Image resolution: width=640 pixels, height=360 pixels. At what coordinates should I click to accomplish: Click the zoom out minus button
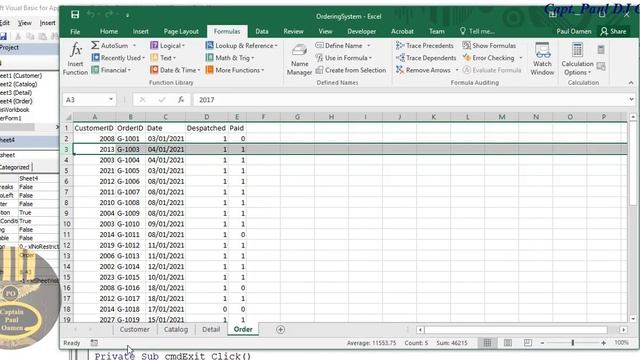542,343
